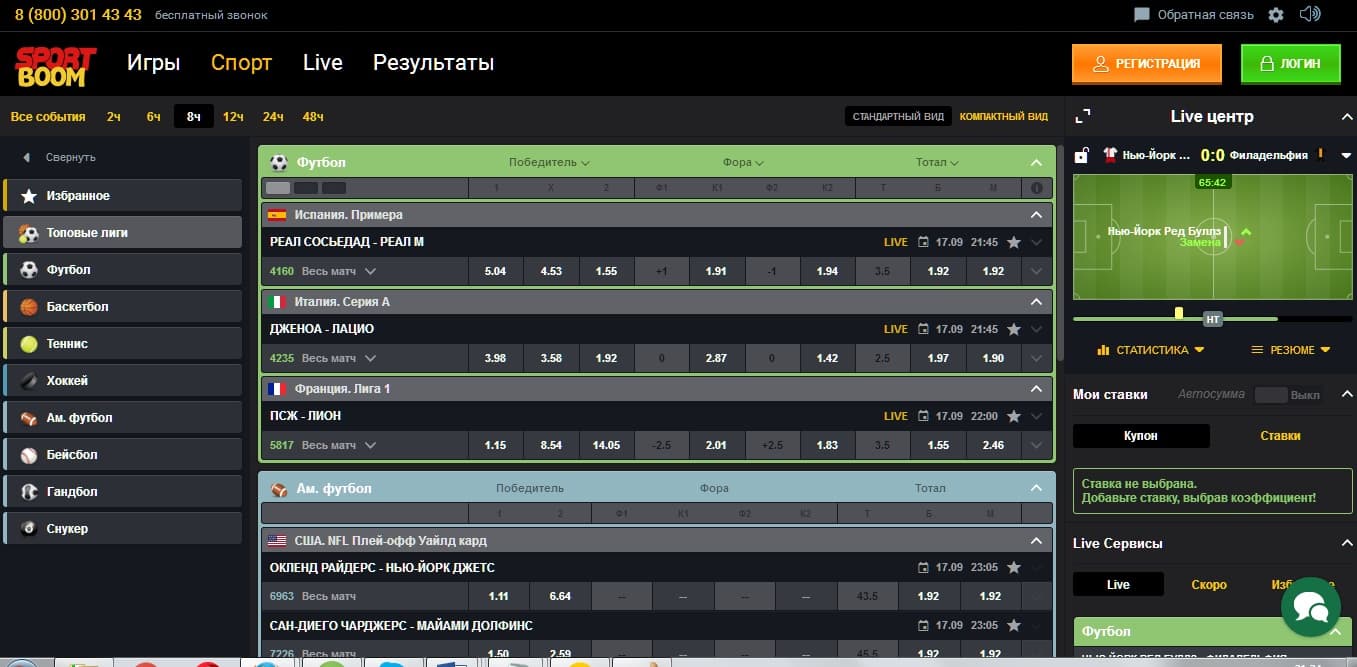The height and width of the screenshot is (667, 1357).
Task: Select Ам. футбол in the sports sidebar
Action: click(x=123, y=418)
